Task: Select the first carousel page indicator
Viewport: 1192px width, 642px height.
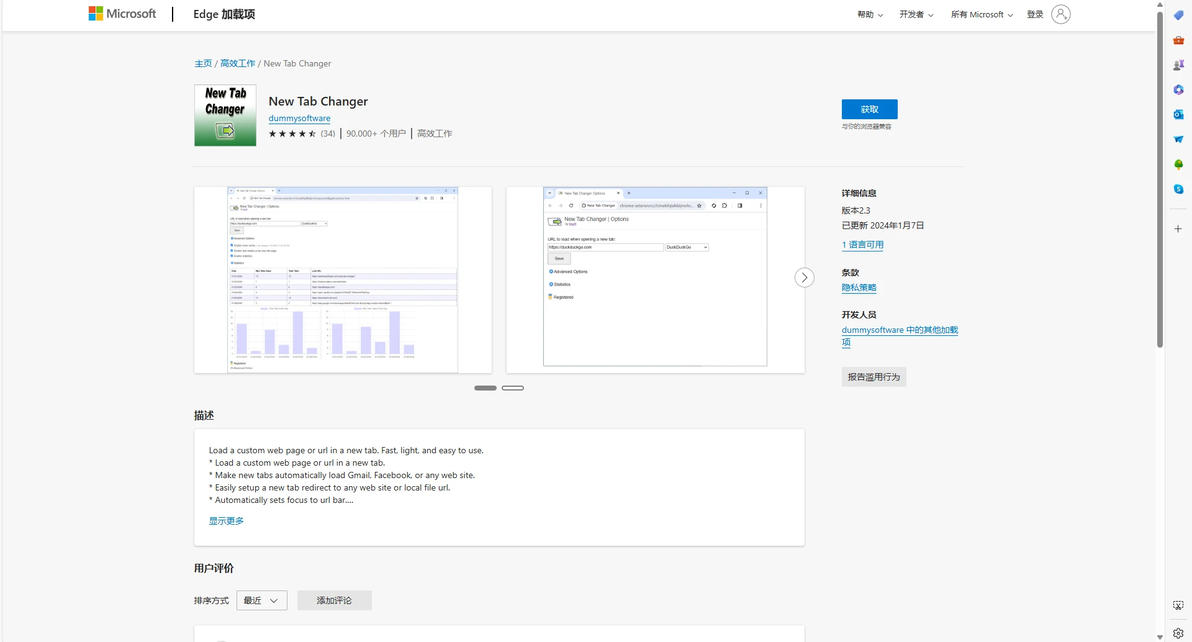Action: click(x=485, y=388)
